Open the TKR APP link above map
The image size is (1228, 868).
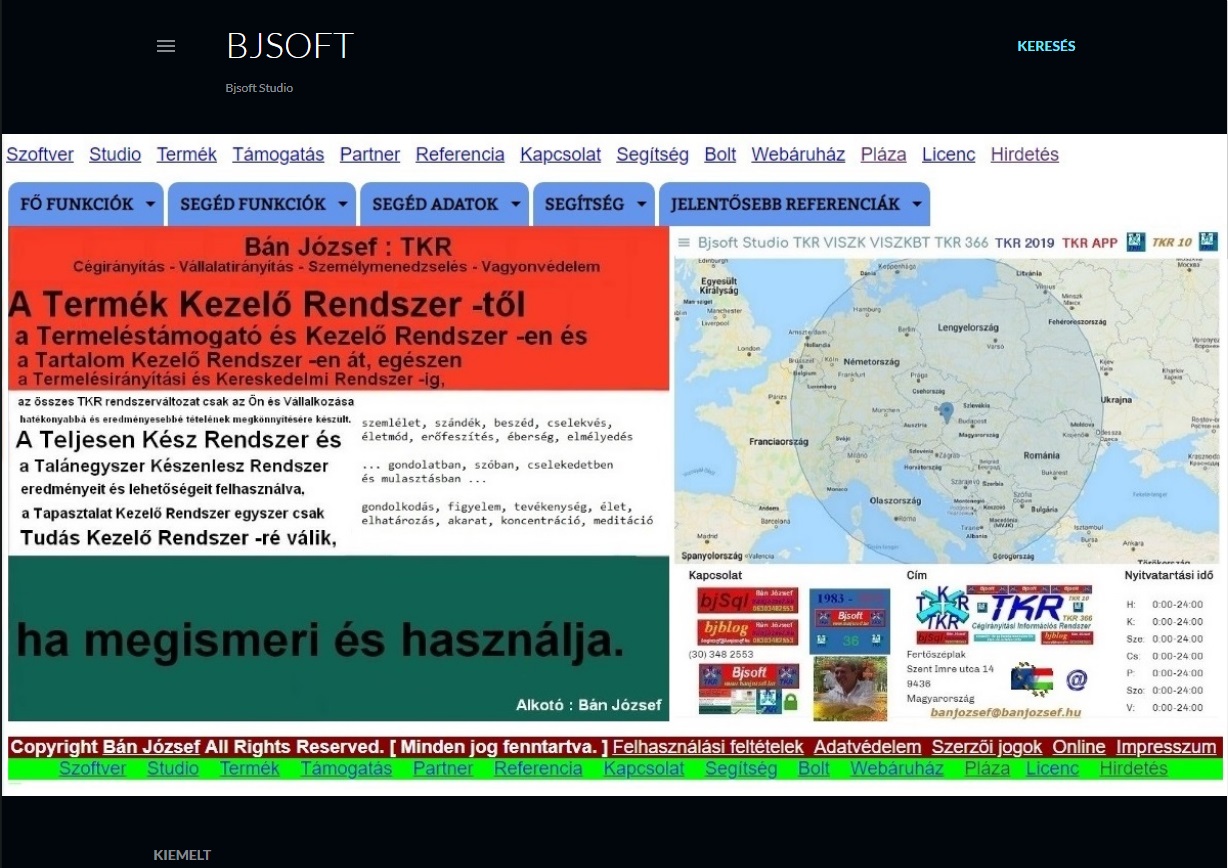[x=1090, y=242]
